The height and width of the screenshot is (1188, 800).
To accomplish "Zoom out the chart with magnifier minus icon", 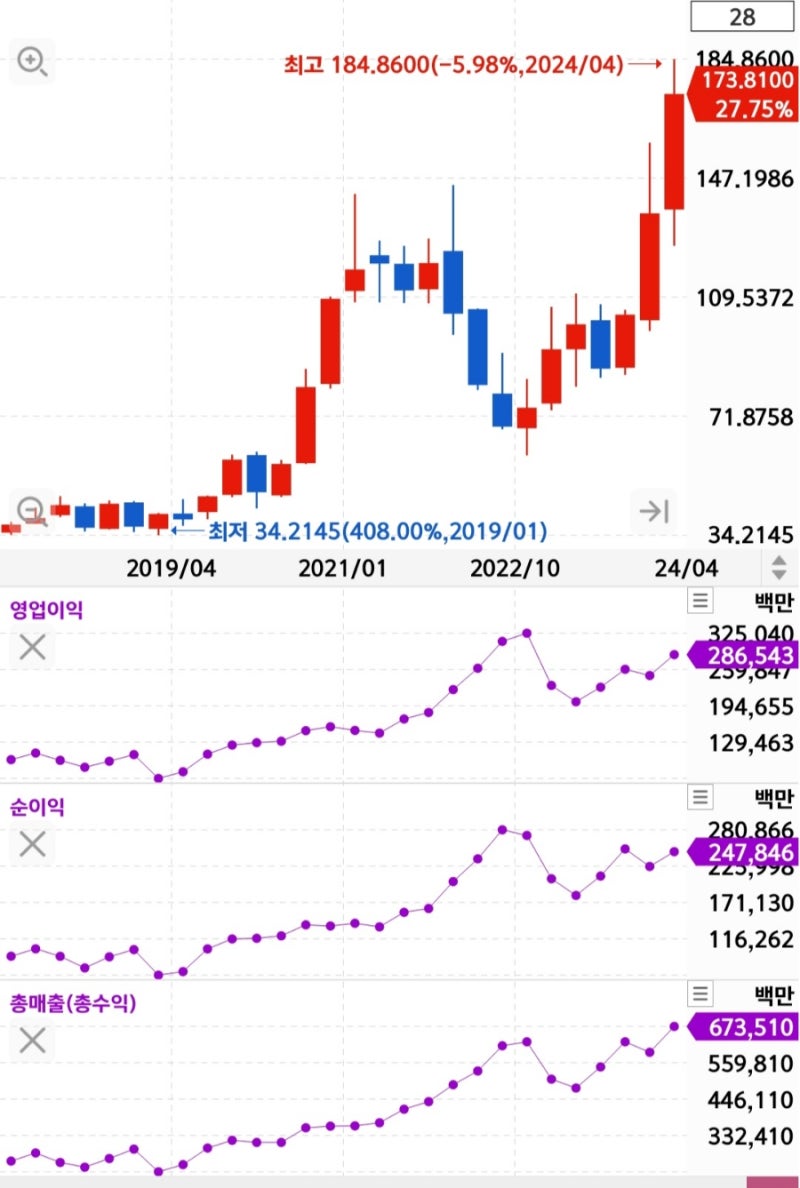I will click(33, 511).
